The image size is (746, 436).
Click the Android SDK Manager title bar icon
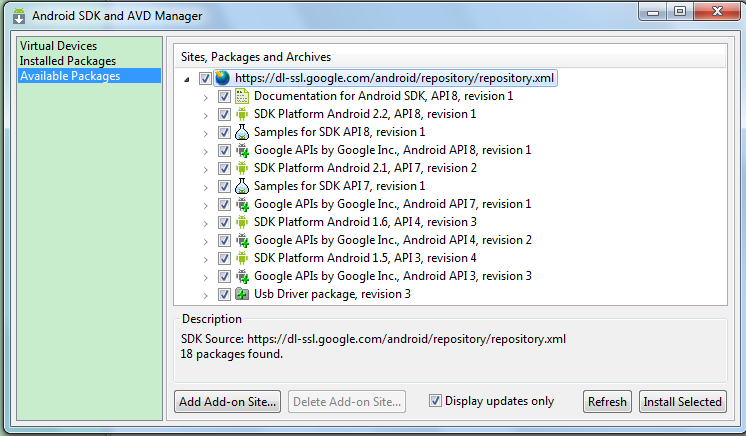click(19, 16)
